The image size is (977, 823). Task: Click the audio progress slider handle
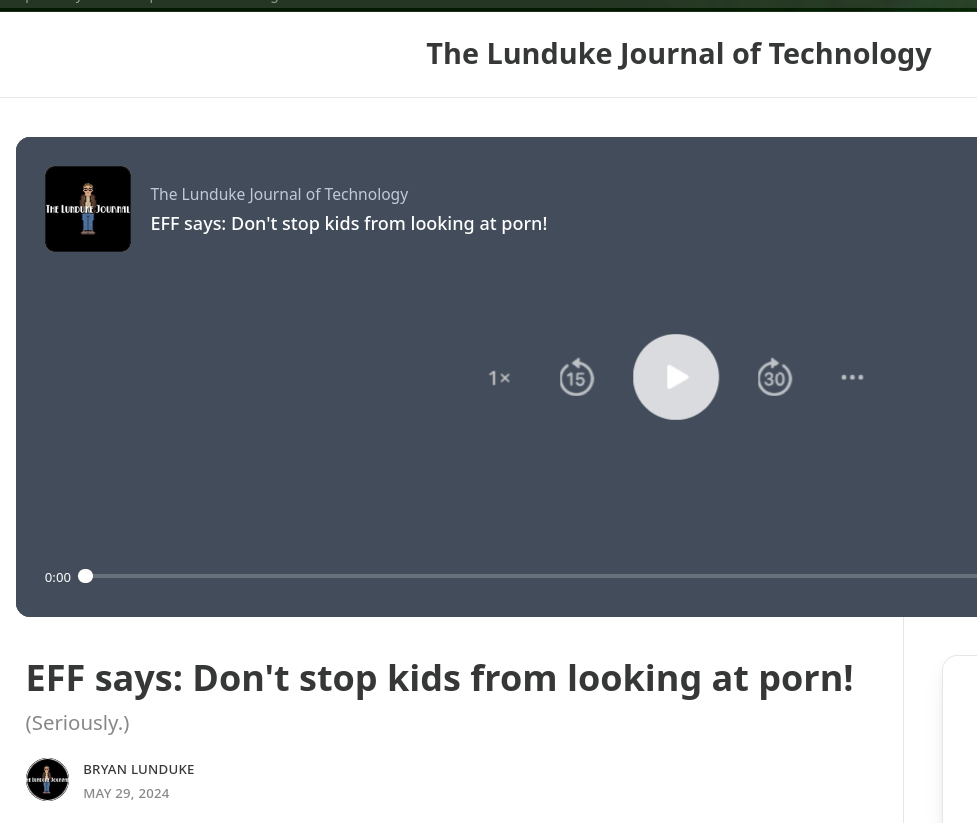point(85,576)
